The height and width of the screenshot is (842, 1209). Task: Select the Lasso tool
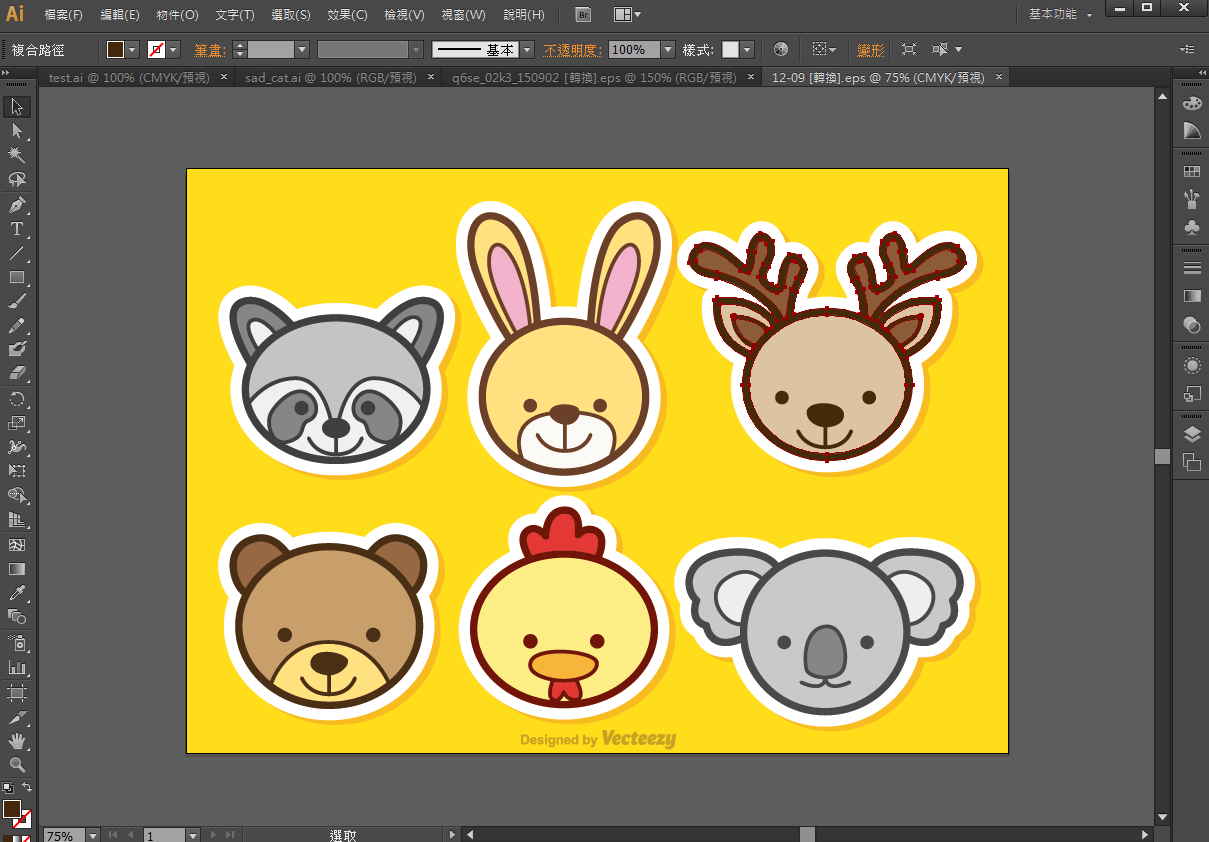[17, 180]
